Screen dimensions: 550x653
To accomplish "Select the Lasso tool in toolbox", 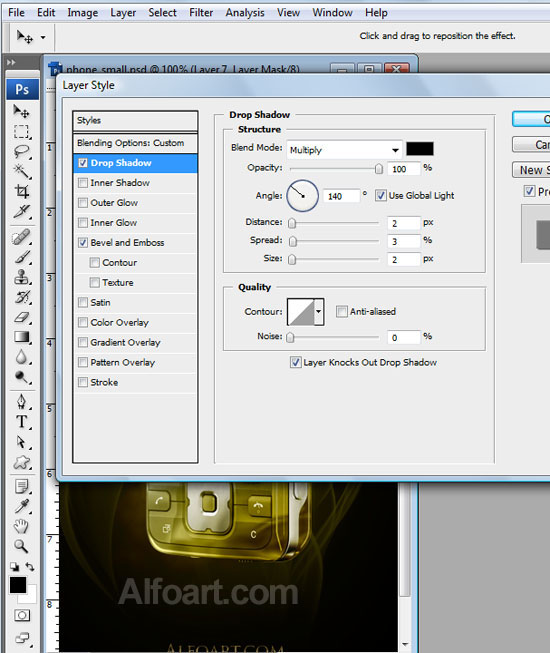I will pyautogui.click(x=22, y=151).
